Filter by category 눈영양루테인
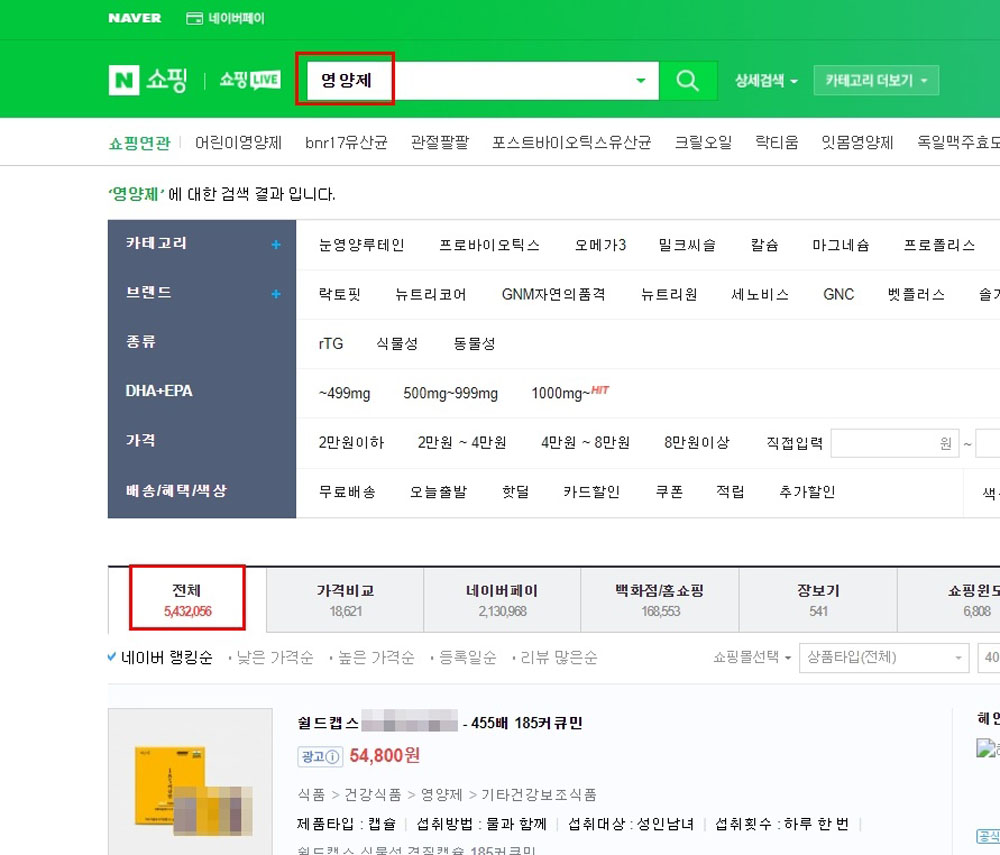 [362, 245]
